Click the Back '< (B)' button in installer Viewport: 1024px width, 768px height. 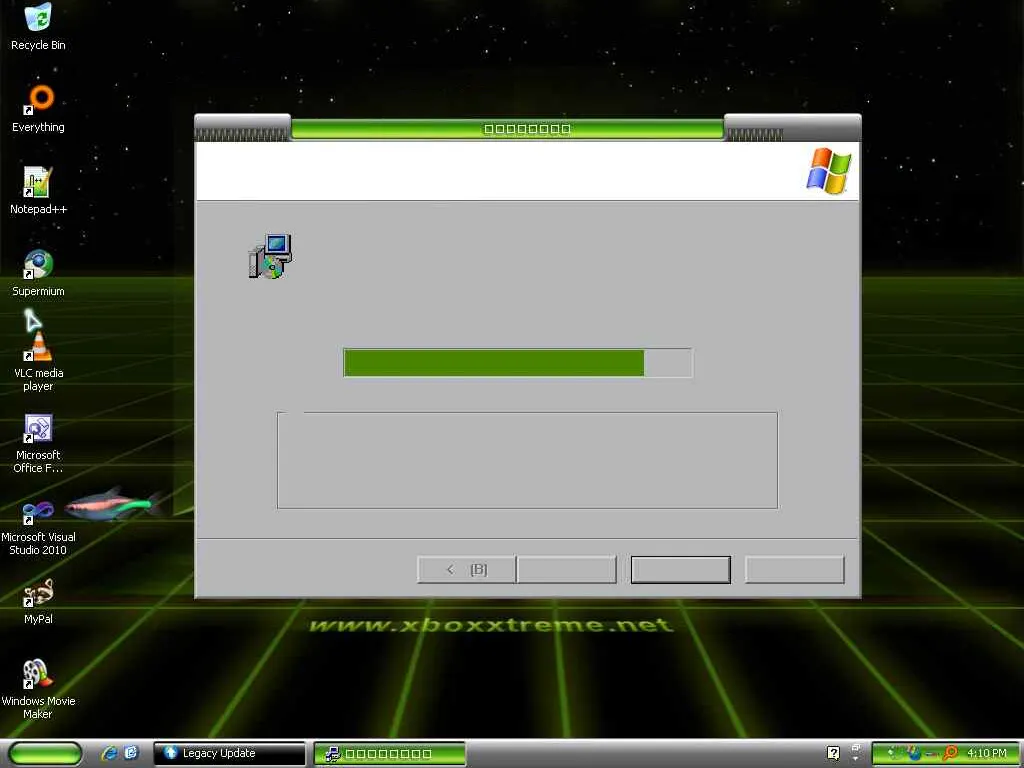(466, 569)
